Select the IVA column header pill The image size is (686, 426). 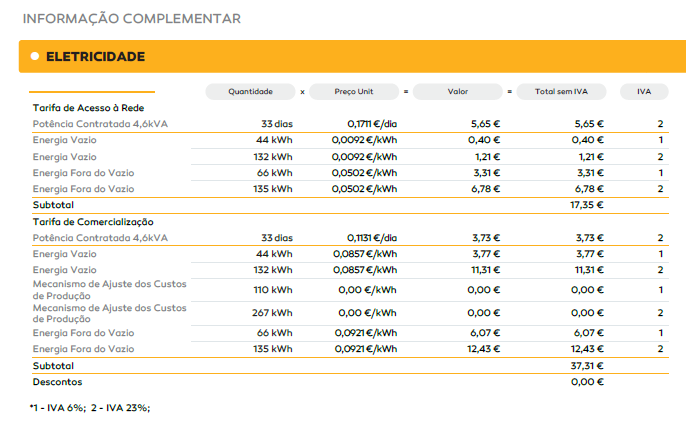tap(644, 91)
